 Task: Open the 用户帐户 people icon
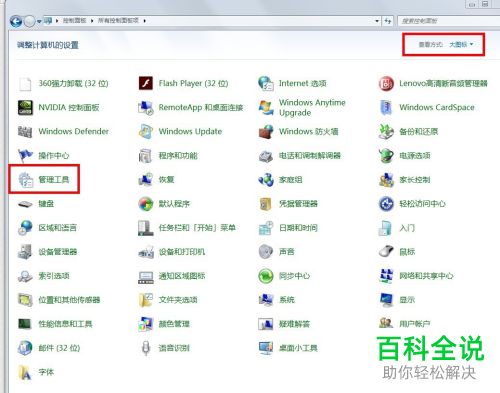point(386,324)
